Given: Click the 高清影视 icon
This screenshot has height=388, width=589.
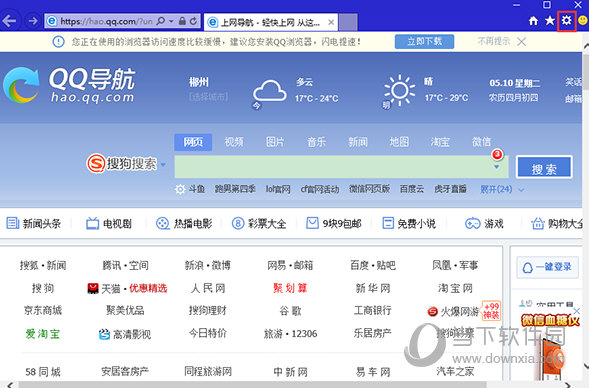Looking at the screenshot, I should coord(104,334).
